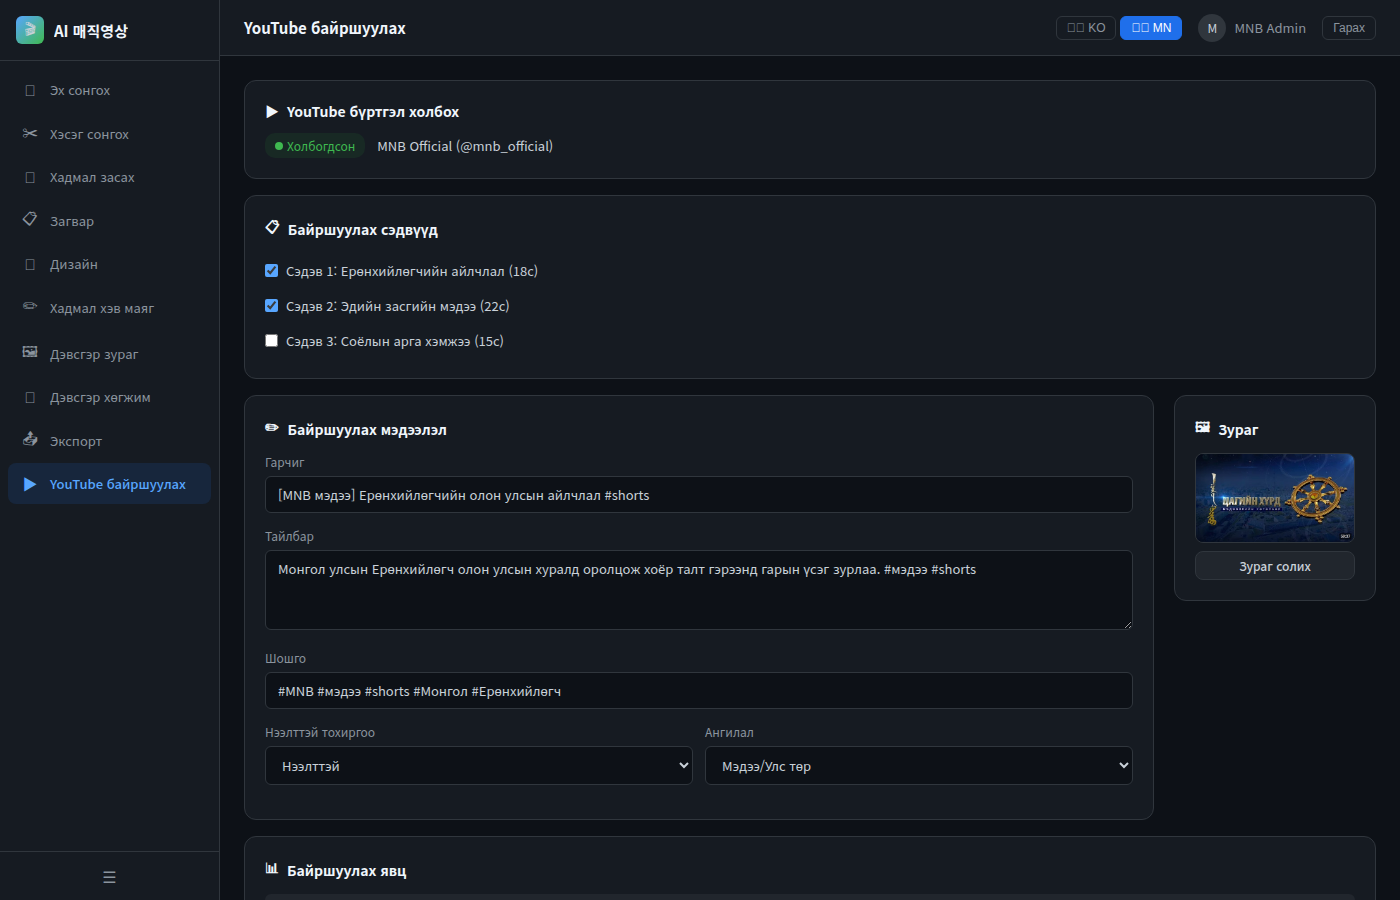Click the Хадмал хэв маяг pen icon

tap(30, 307)
